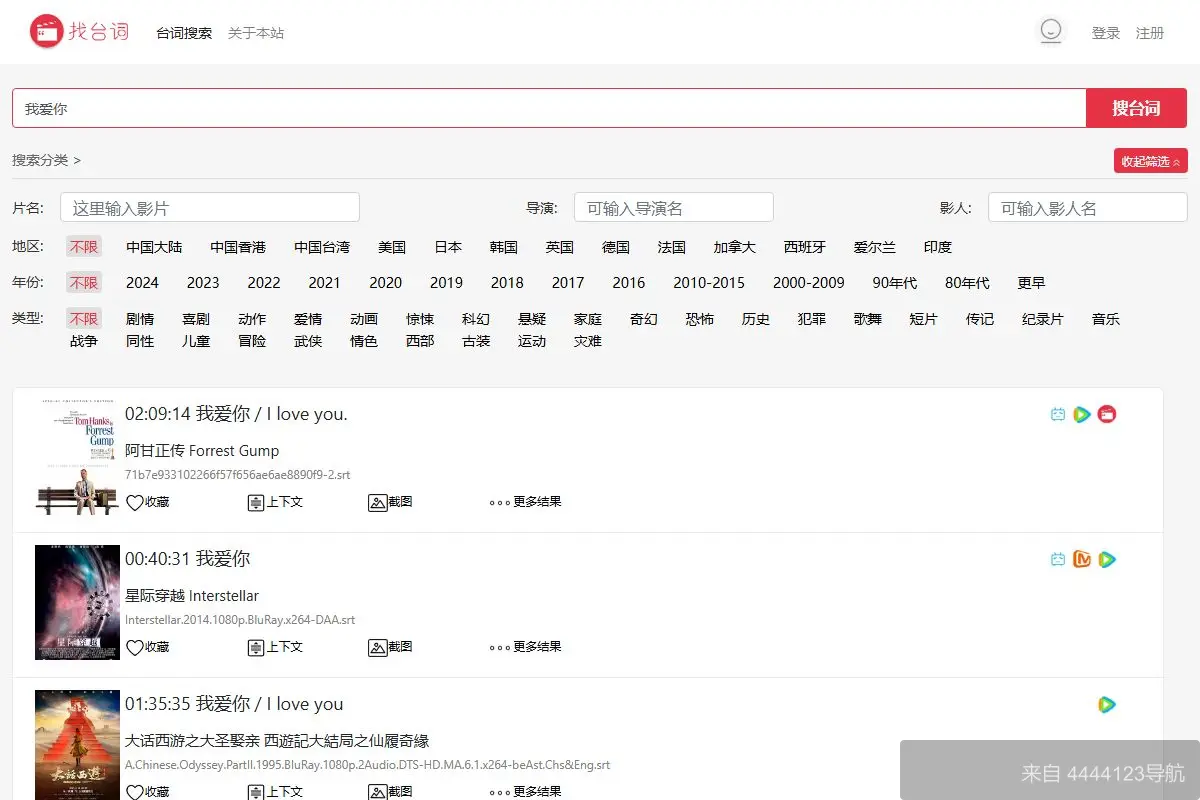Click heart 收藏 icon under Forrest Gump

pyautogui.click(x=135, y=502)
